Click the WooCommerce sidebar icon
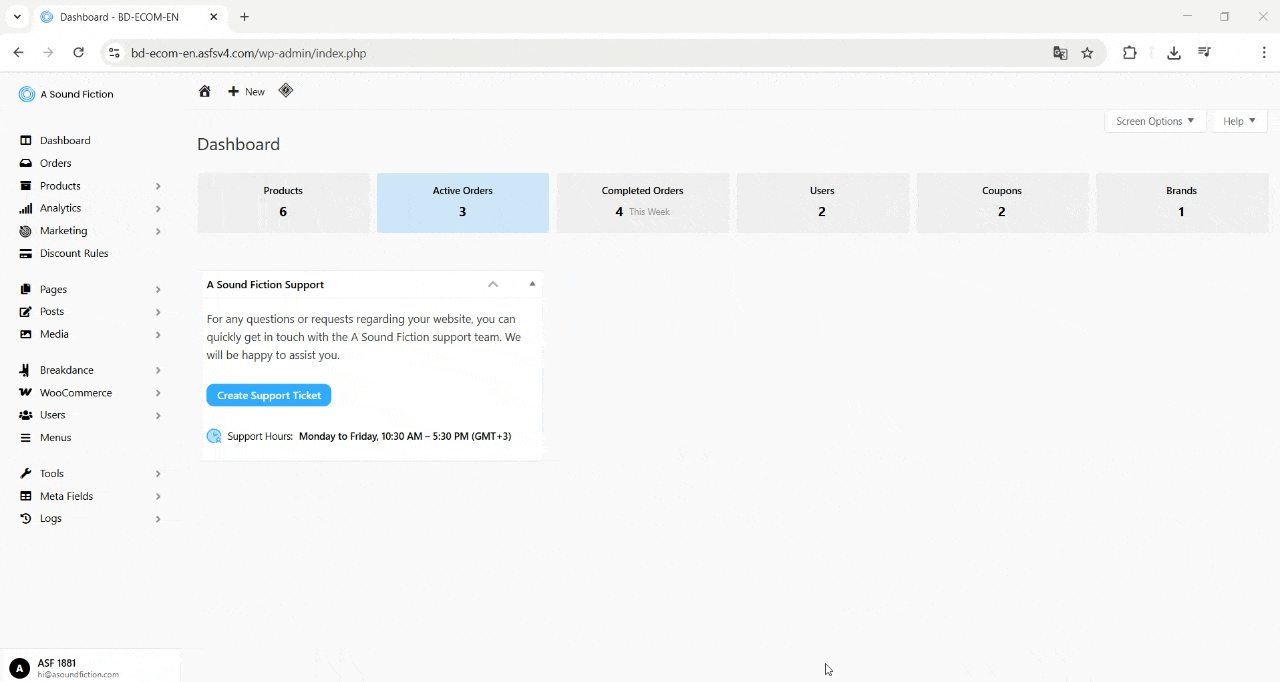 tap(25, 392)
